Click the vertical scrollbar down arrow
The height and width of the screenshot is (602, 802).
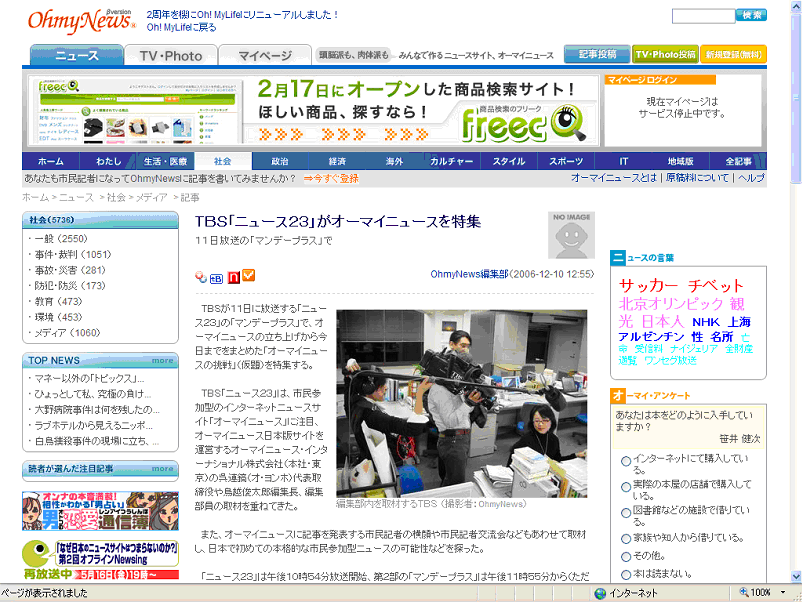796,576
